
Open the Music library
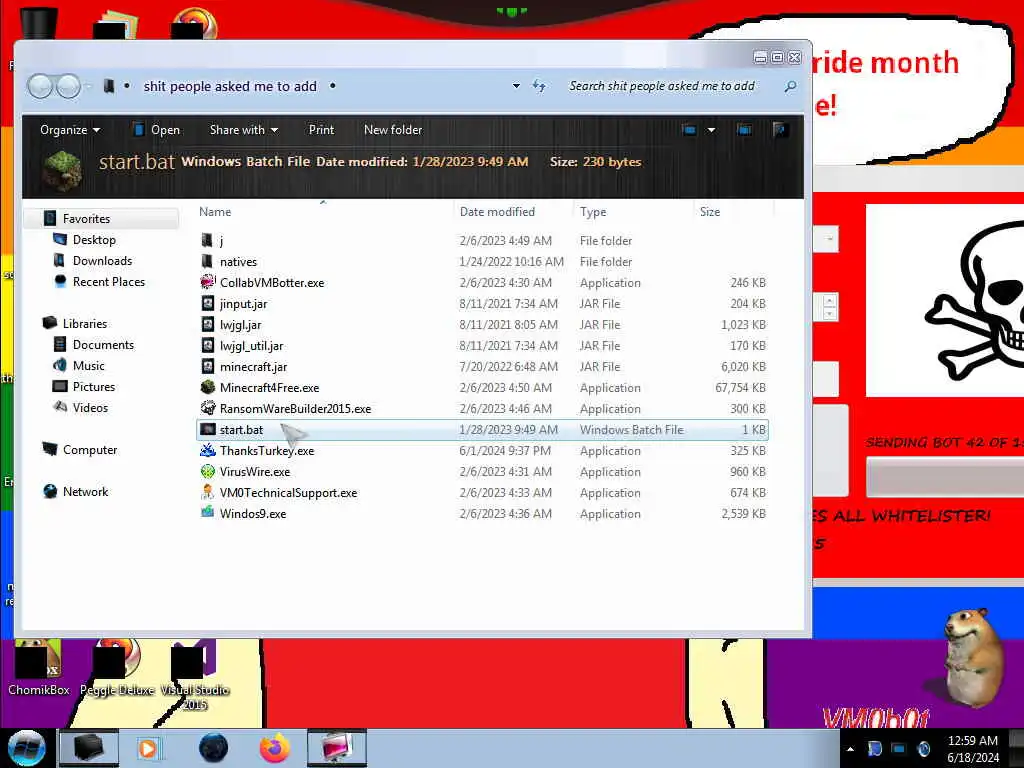pos(88,366)
